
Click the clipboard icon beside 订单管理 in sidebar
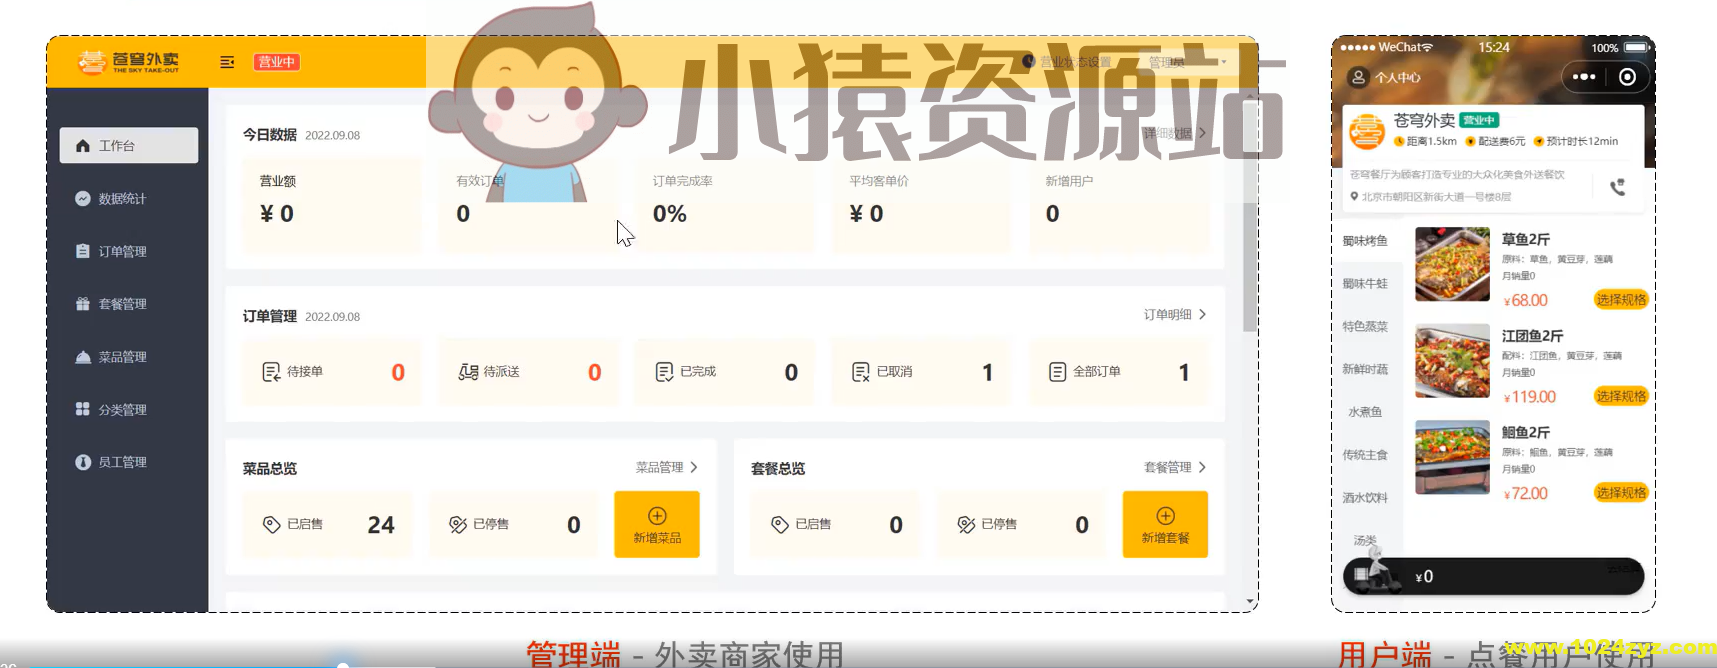pos(83,251)
